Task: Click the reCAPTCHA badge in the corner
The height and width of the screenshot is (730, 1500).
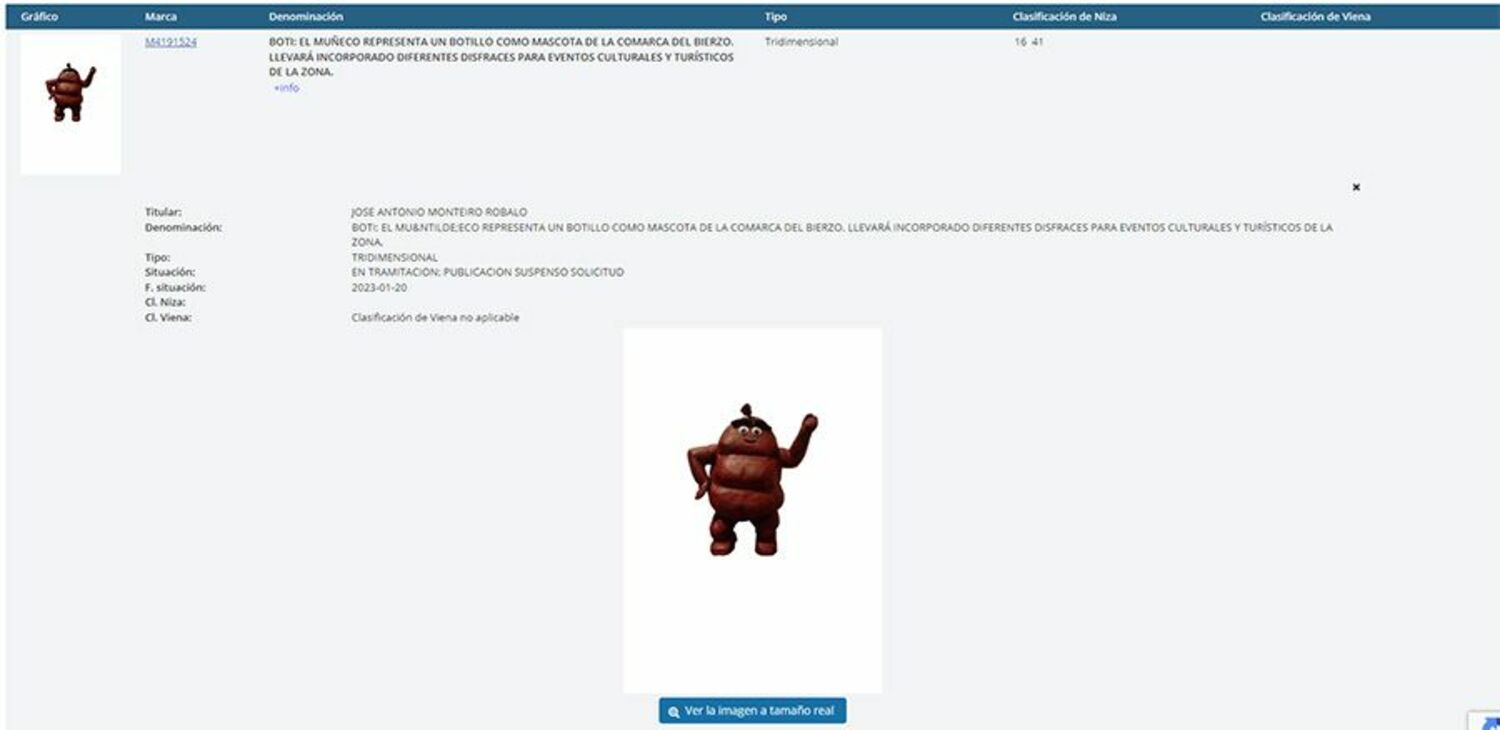Action: [1485, 720]
